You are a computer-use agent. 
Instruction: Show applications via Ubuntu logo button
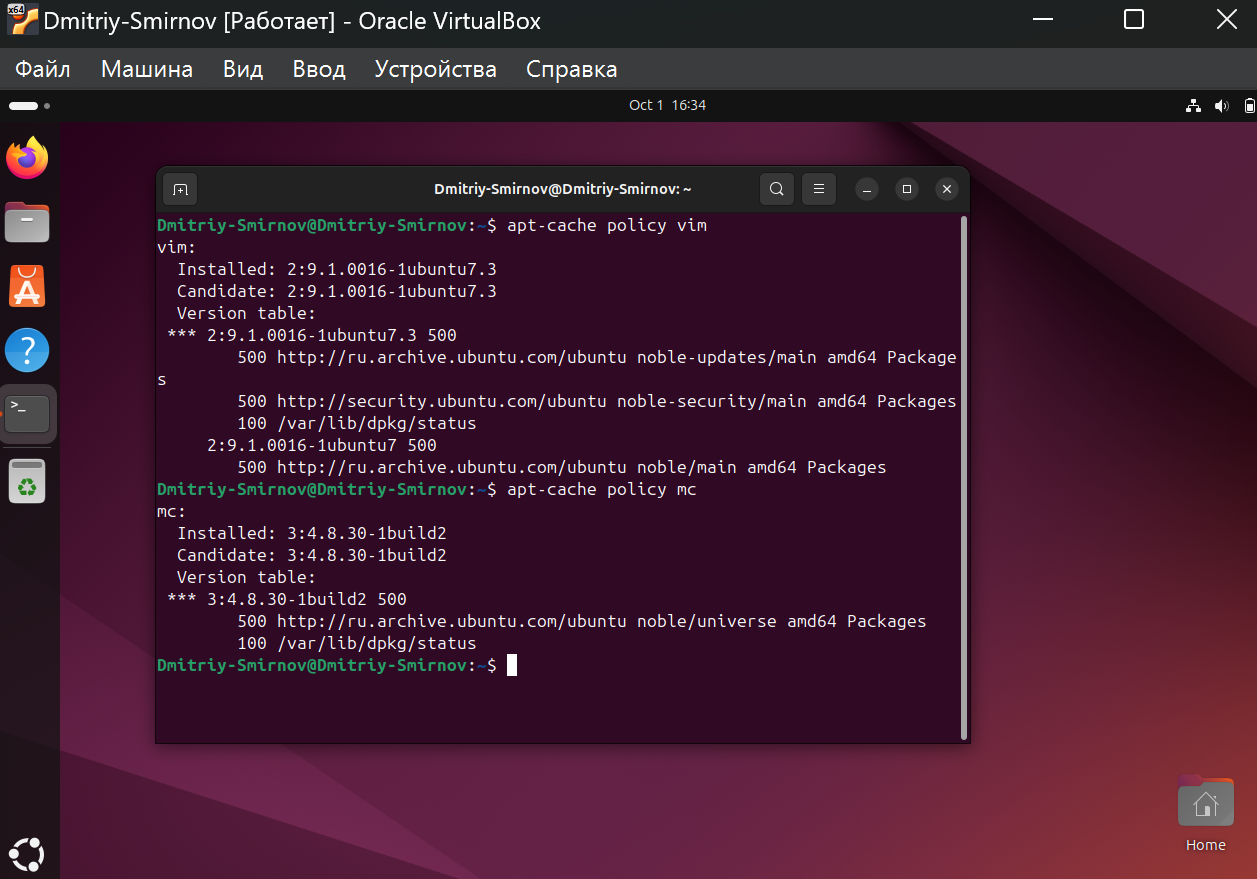pyautogui.click(x=25, y=854)
